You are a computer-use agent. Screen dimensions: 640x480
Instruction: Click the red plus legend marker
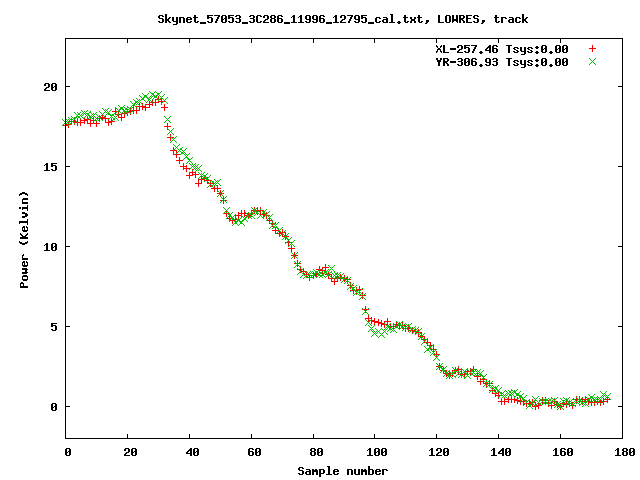click(592, 49)
